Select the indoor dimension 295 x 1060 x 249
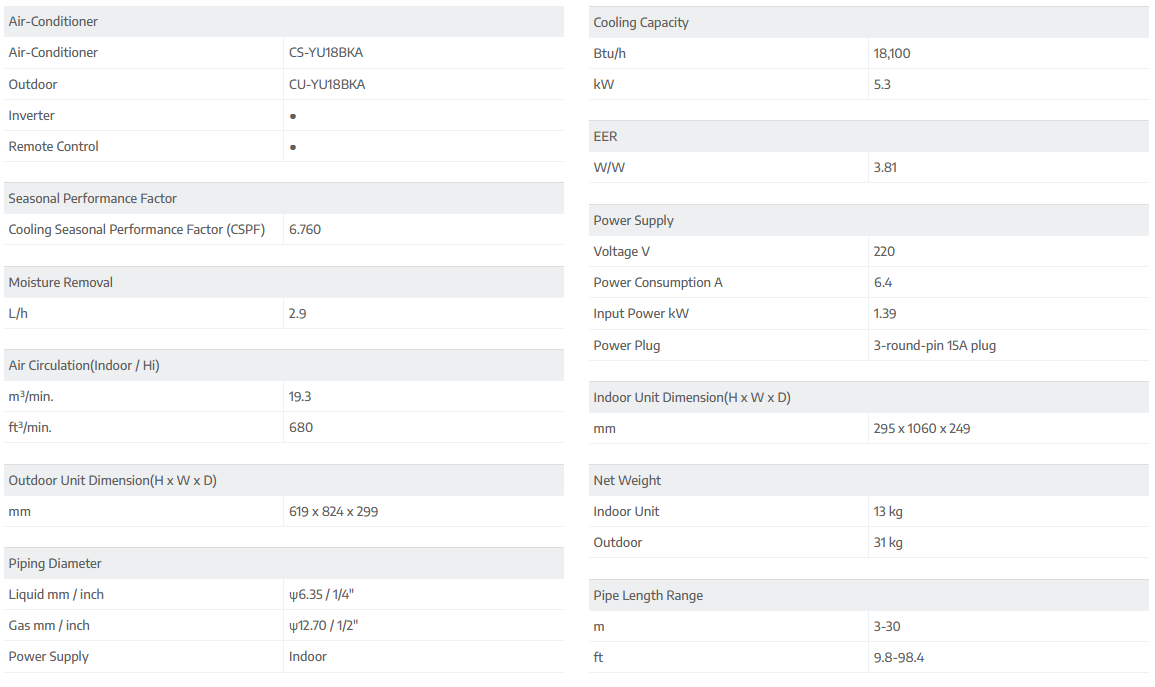1155x687 pixels. 921,428
